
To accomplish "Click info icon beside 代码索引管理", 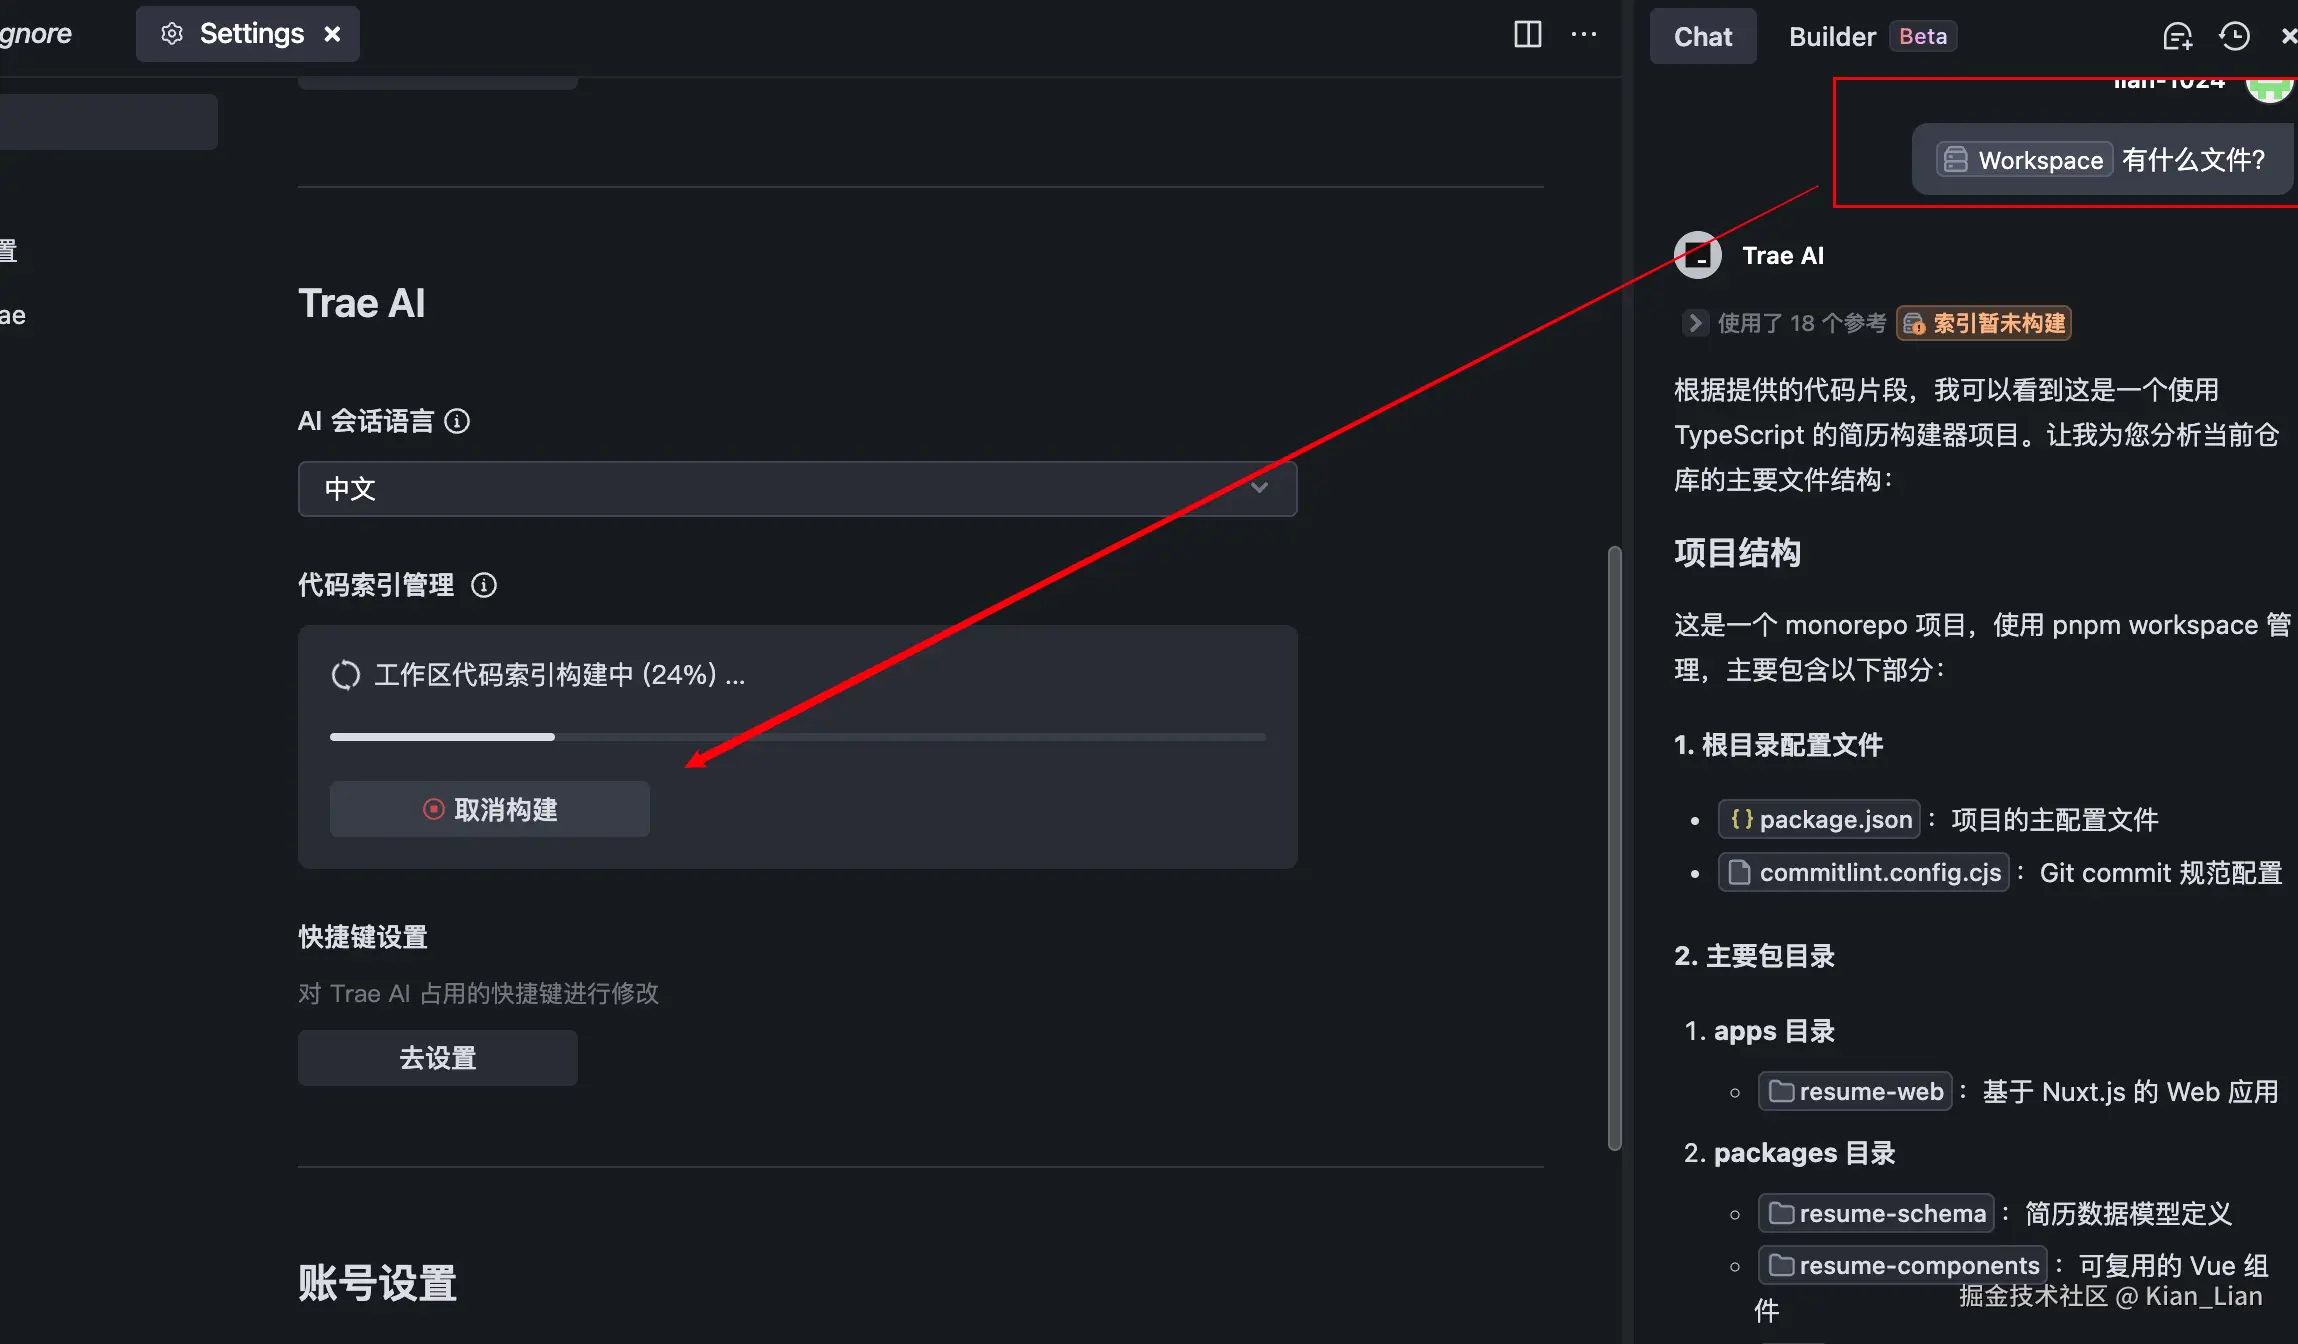I will point(484,585).
